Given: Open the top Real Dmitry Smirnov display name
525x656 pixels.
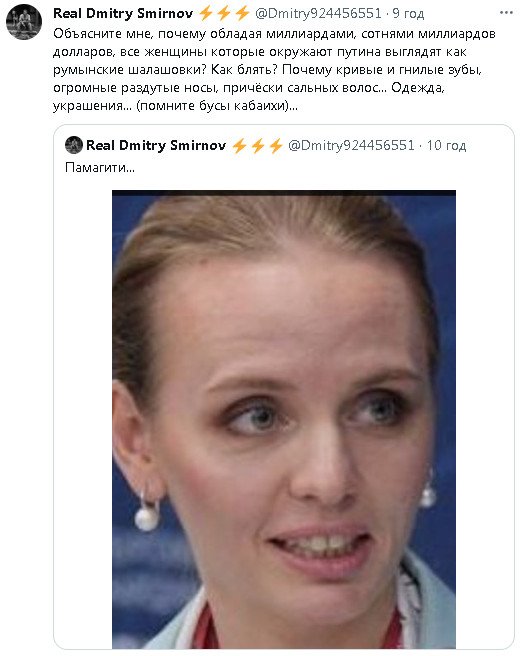Looking at the screenshot, I should 123,13.
